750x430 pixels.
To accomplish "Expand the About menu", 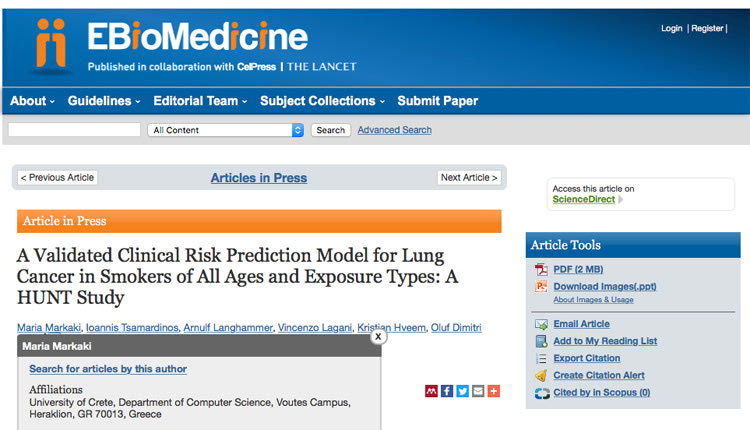I will point(32,101).
